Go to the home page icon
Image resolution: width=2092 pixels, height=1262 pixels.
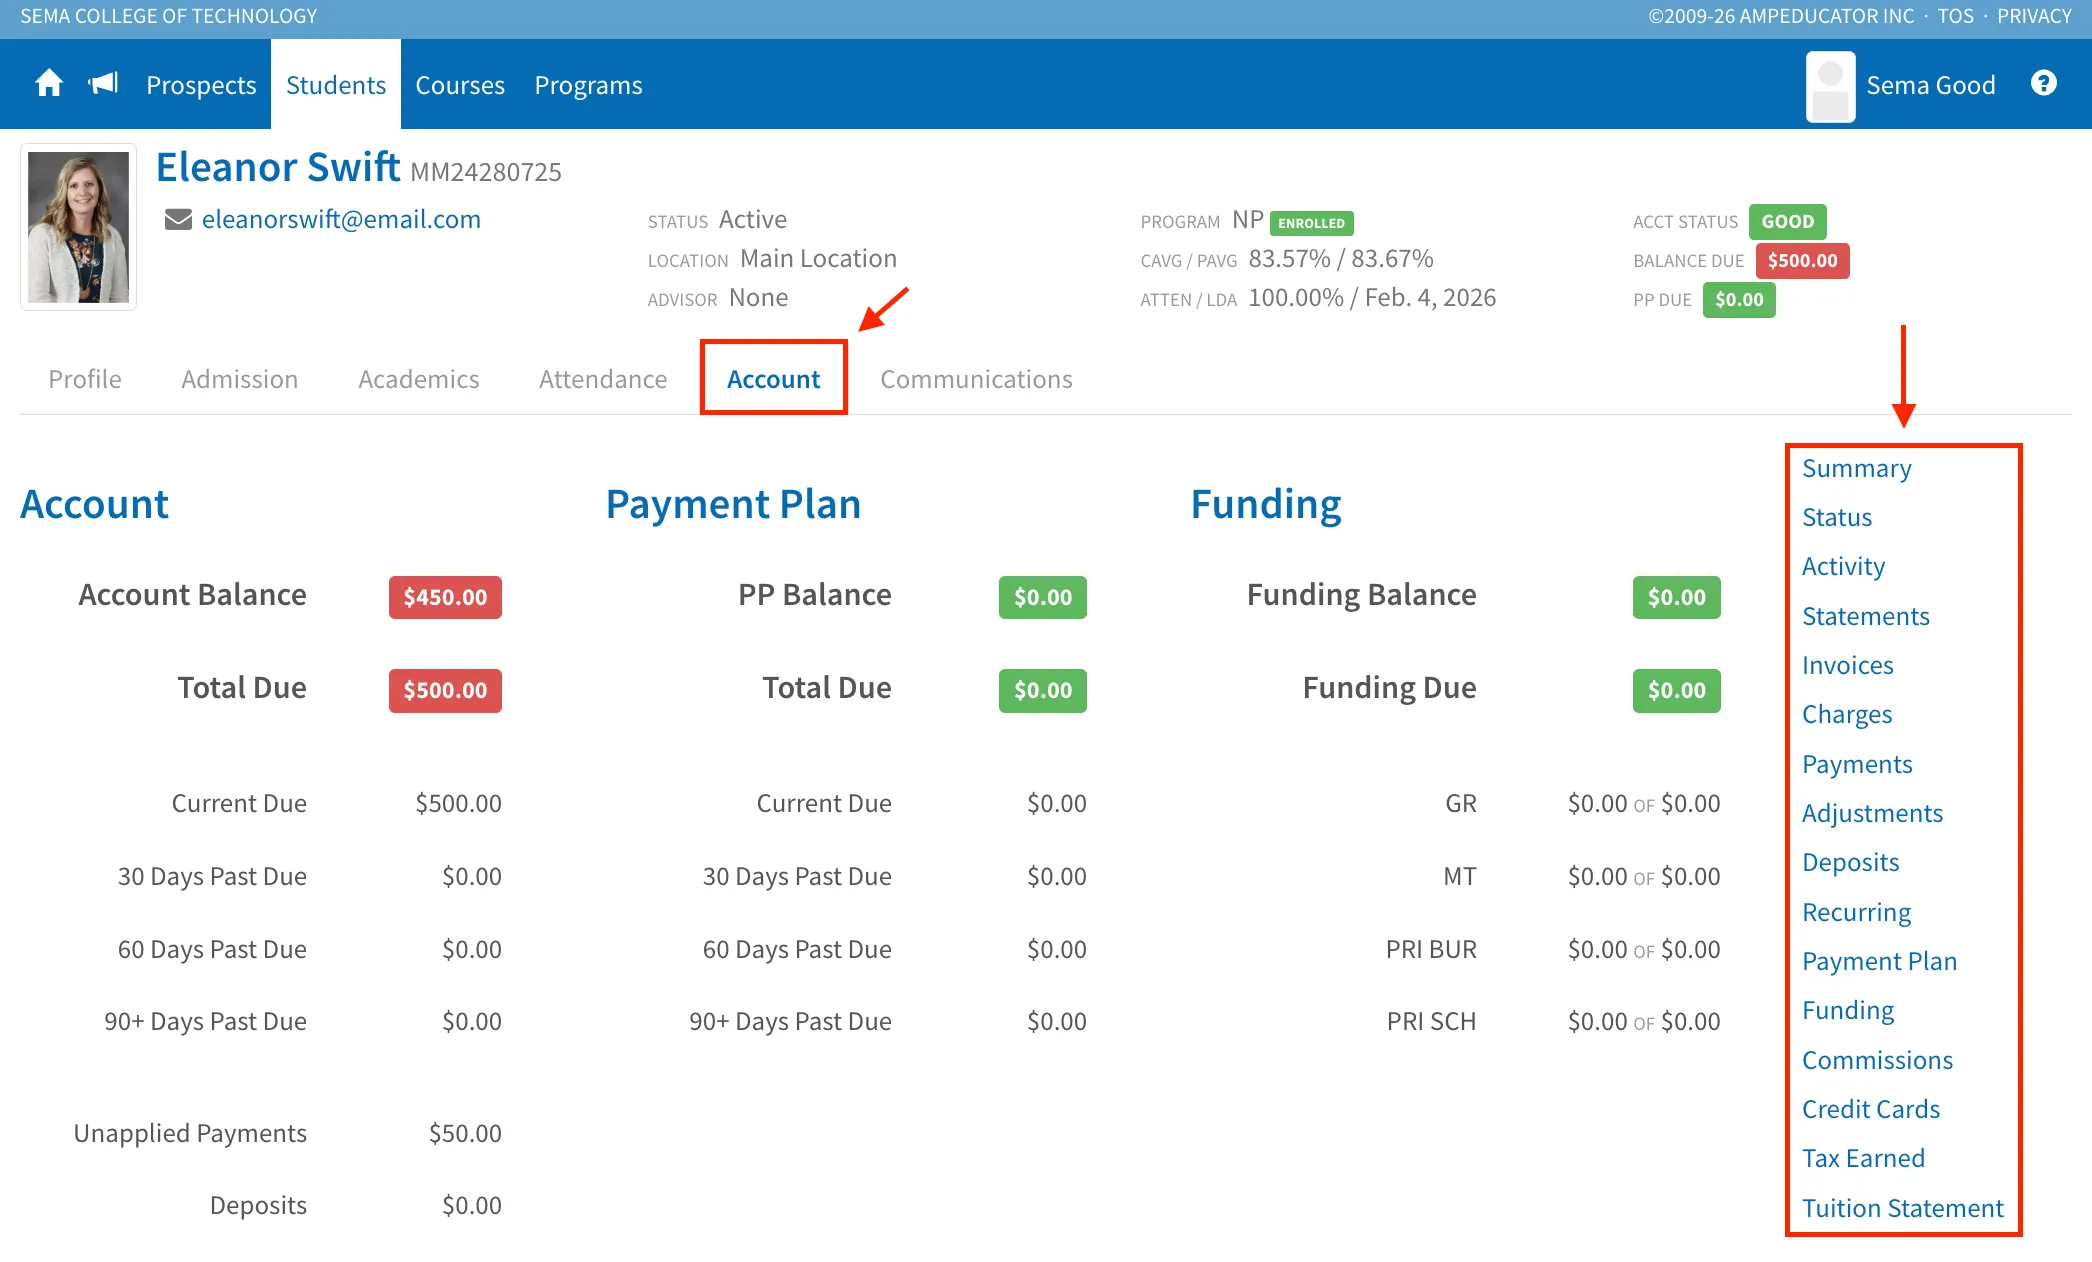click(x=49, y=84)
